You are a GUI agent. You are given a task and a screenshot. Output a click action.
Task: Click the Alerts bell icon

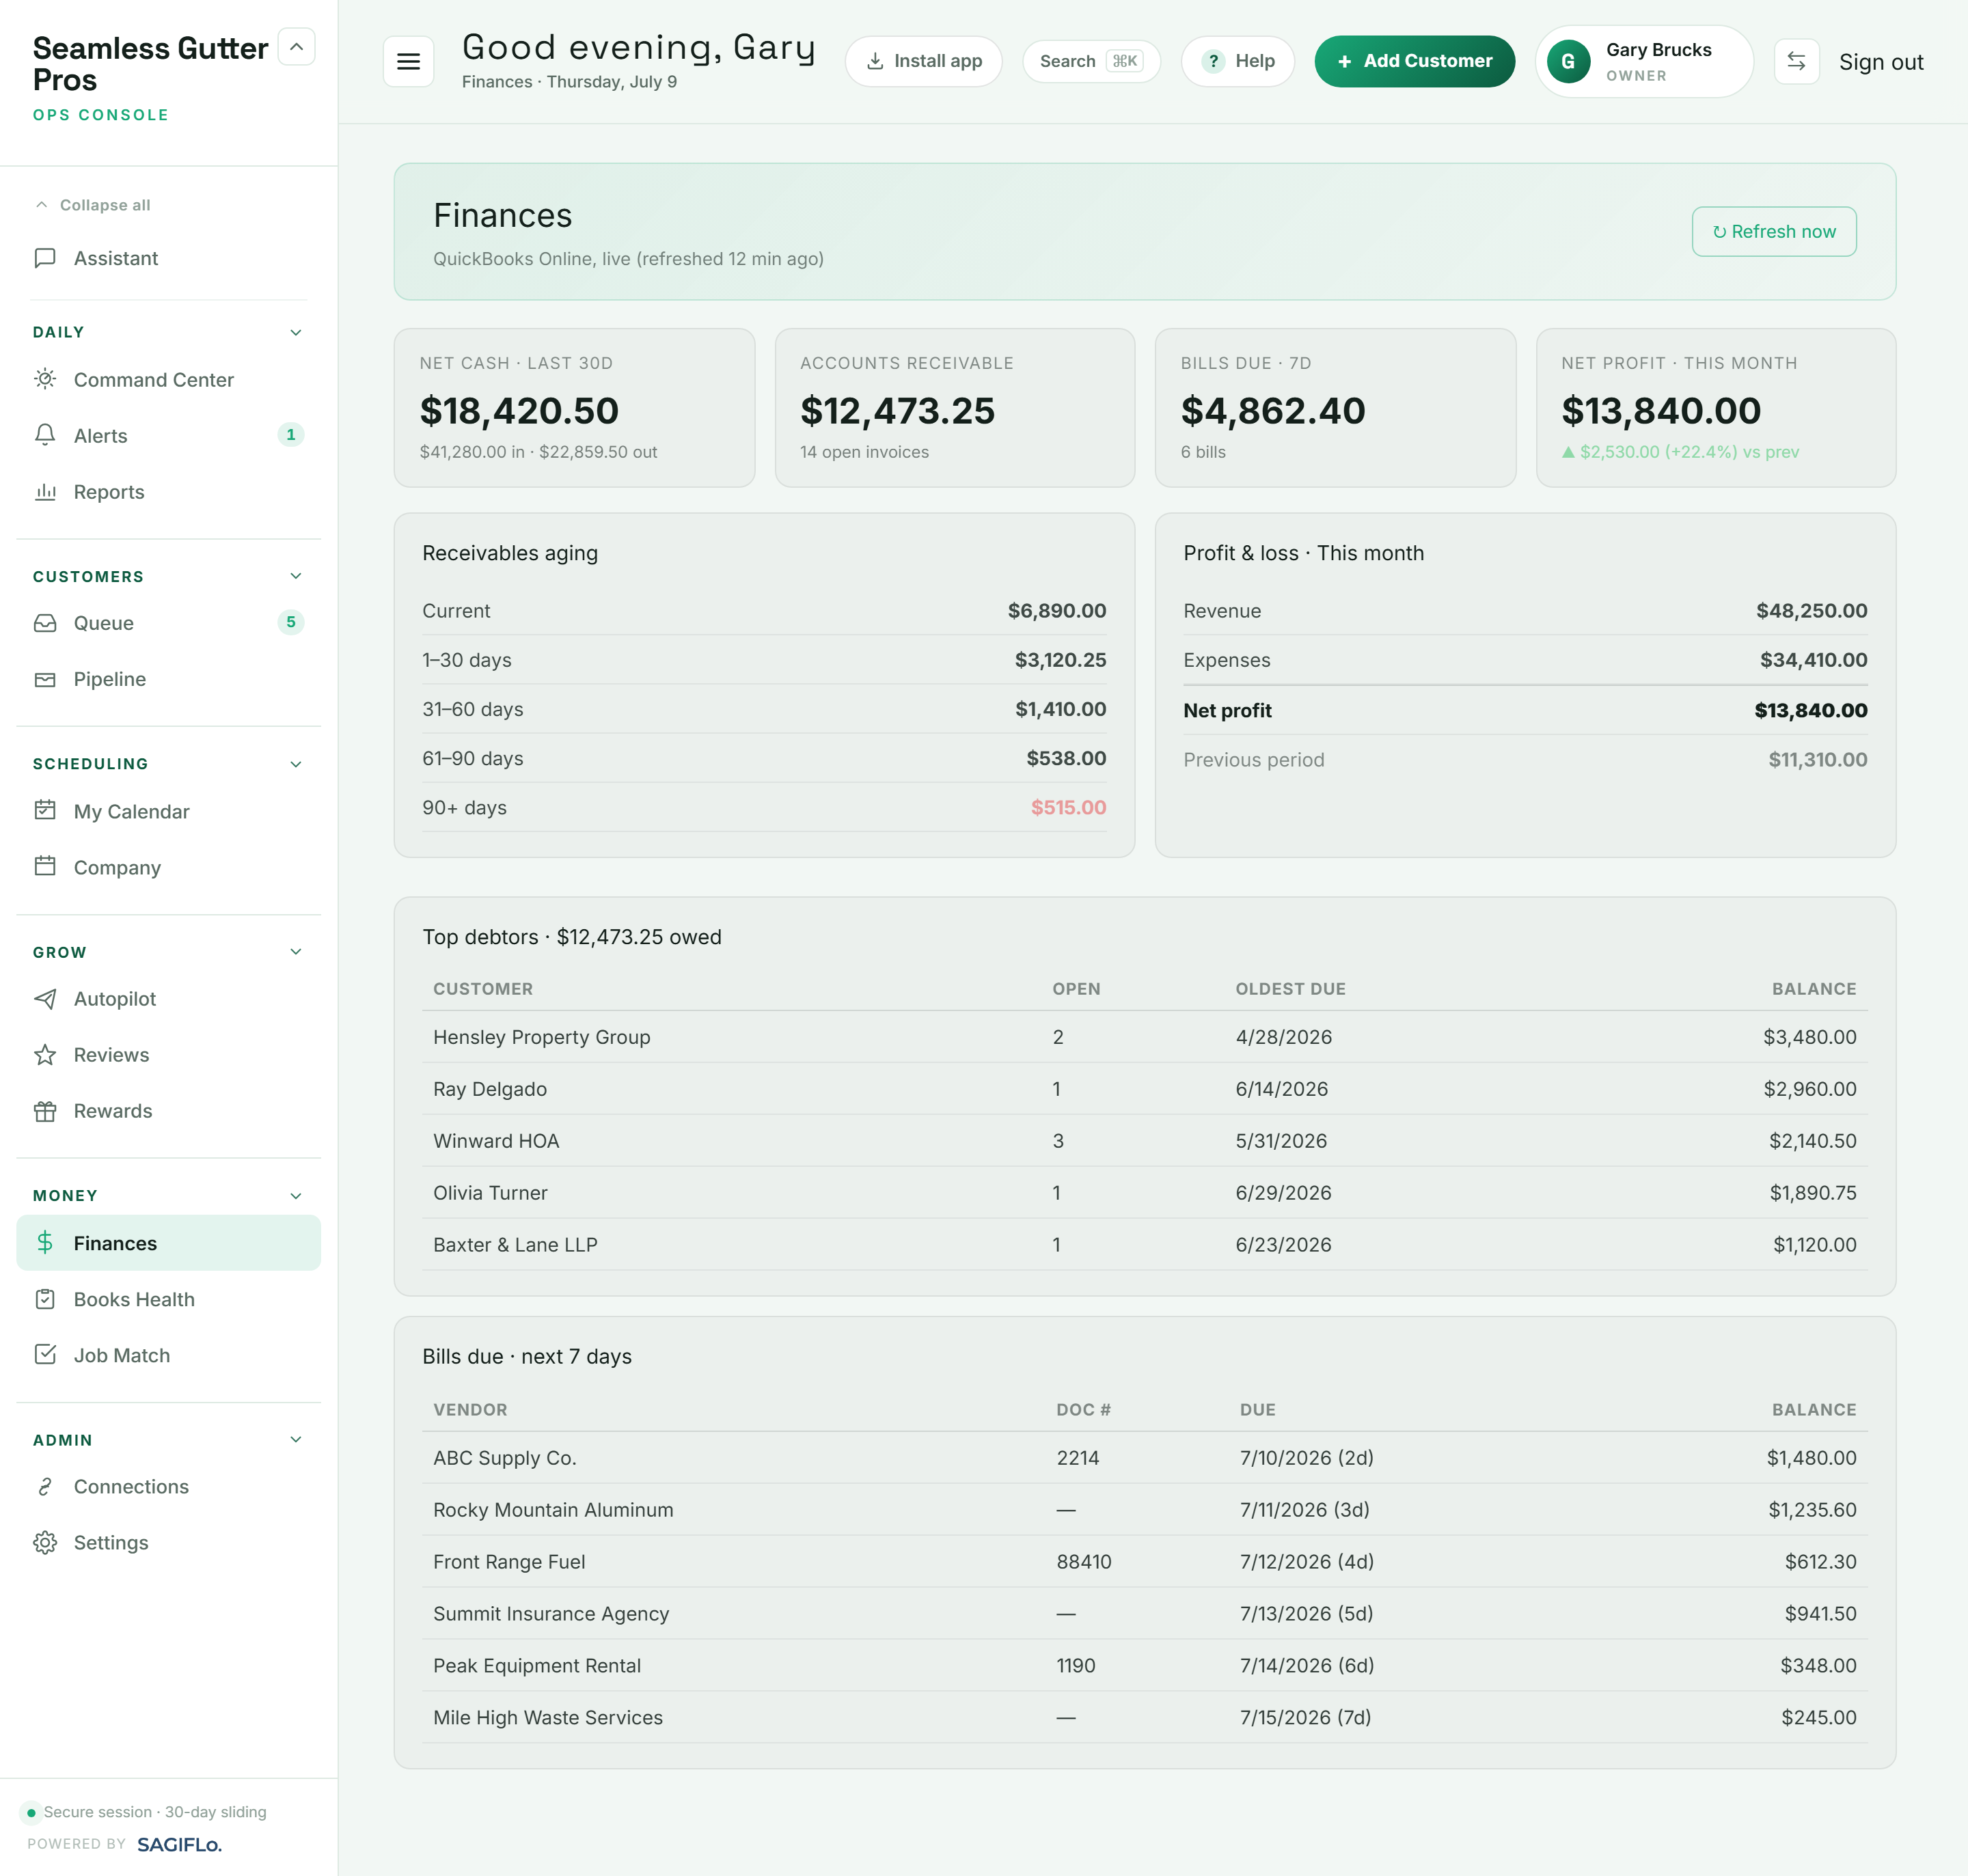[45, 435]
